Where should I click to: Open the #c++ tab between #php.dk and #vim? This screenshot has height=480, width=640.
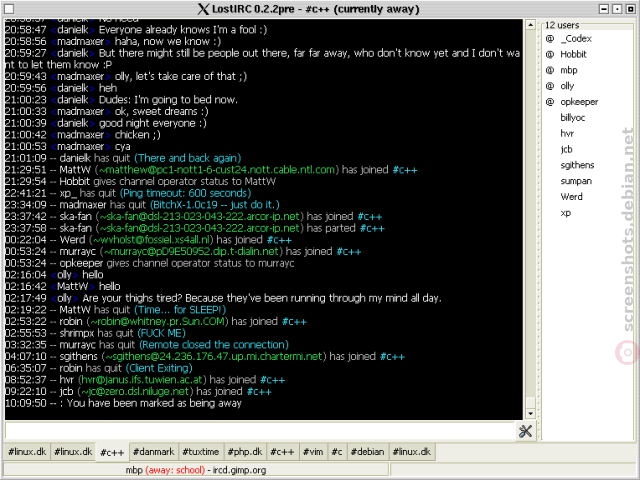(282, 452)
